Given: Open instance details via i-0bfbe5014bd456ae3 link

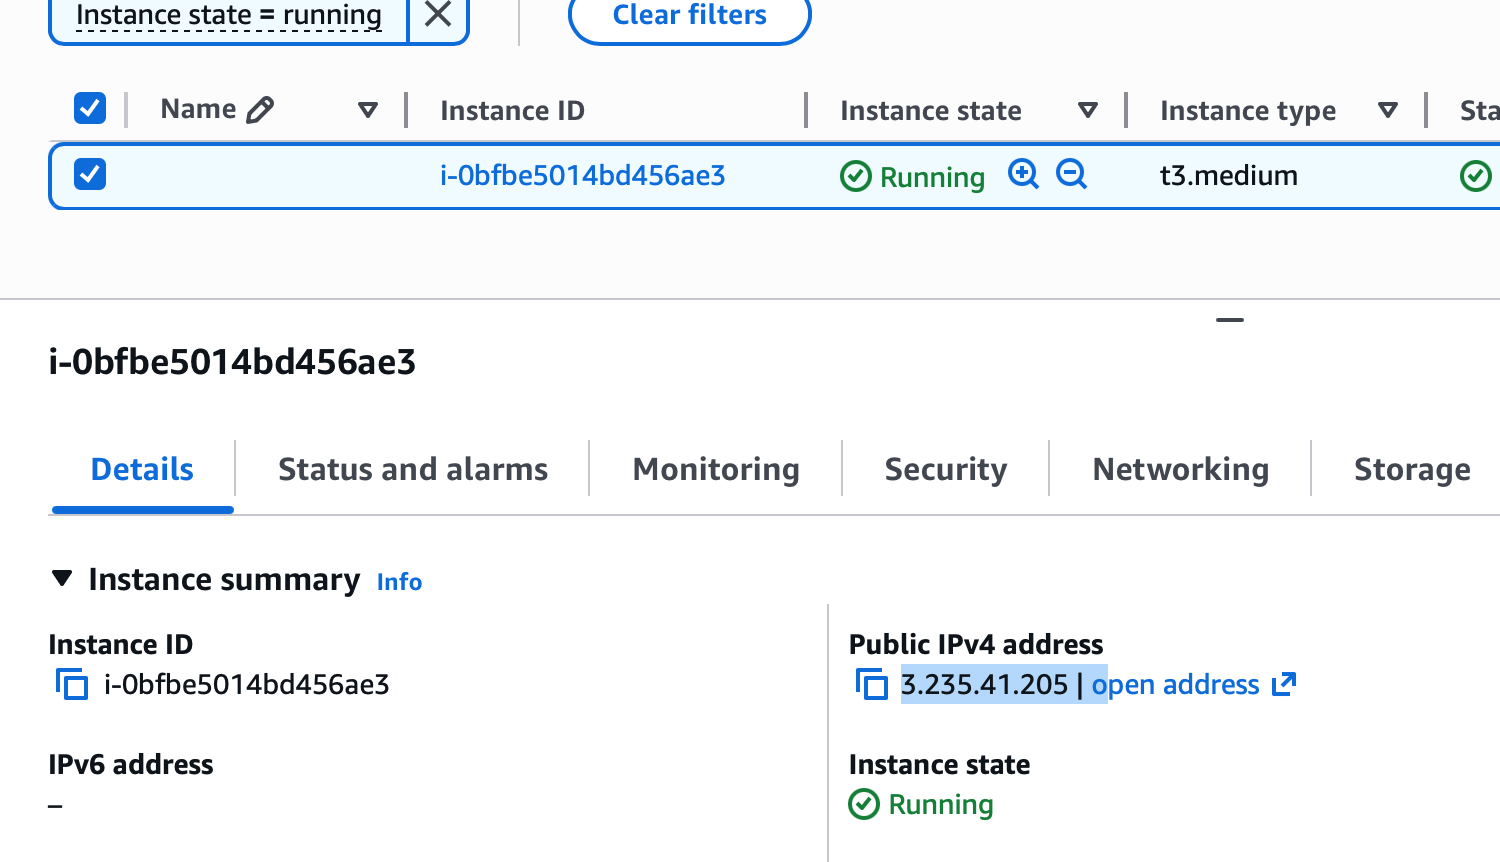Looking at the screenshot, I should [582, 174].
